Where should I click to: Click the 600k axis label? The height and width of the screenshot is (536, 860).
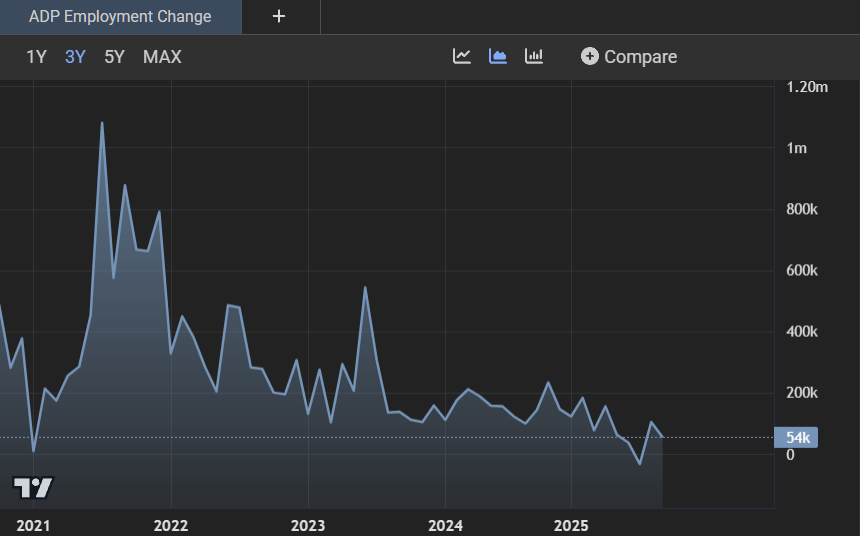click(801, 270)
